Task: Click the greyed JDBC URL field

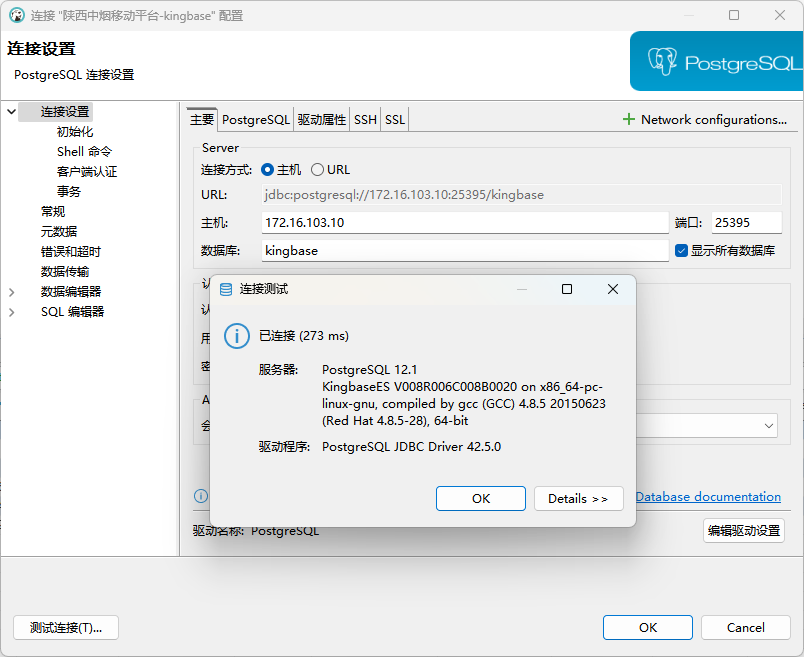Action: pos(521,195)
